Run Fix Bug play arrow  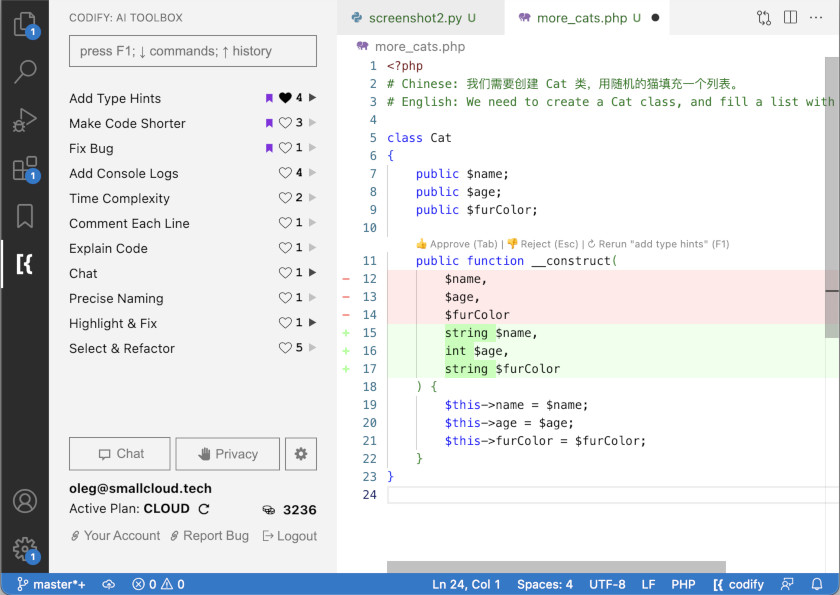(312, 147)
